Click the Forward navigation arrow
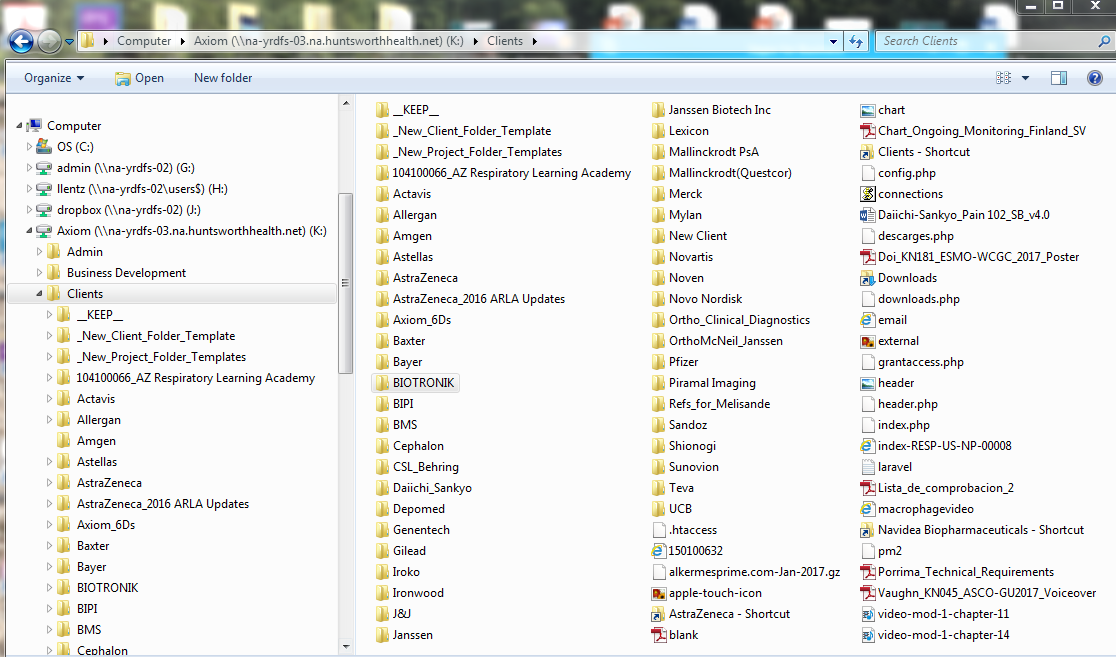The image size is (1116, 657). pyautogui.click(x=49, y=42)
